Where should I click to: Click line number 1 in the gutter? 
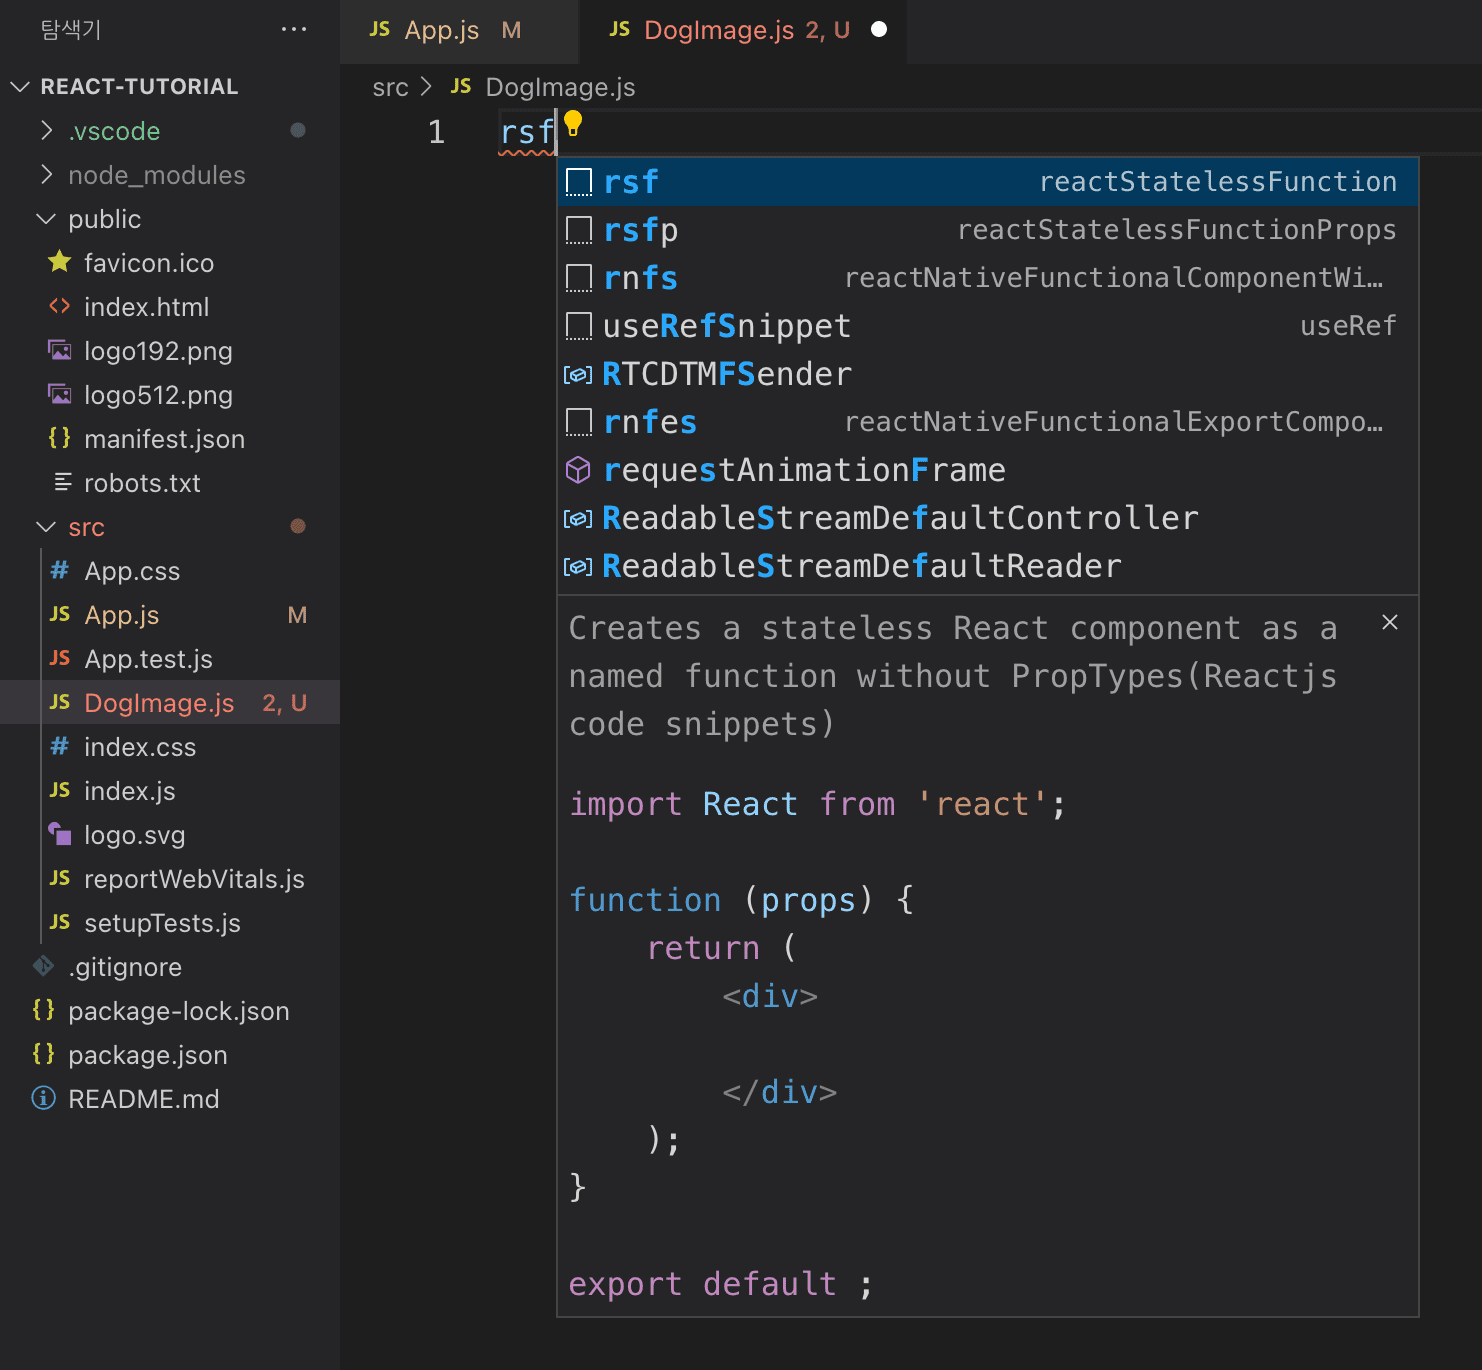tap(436, 132)
